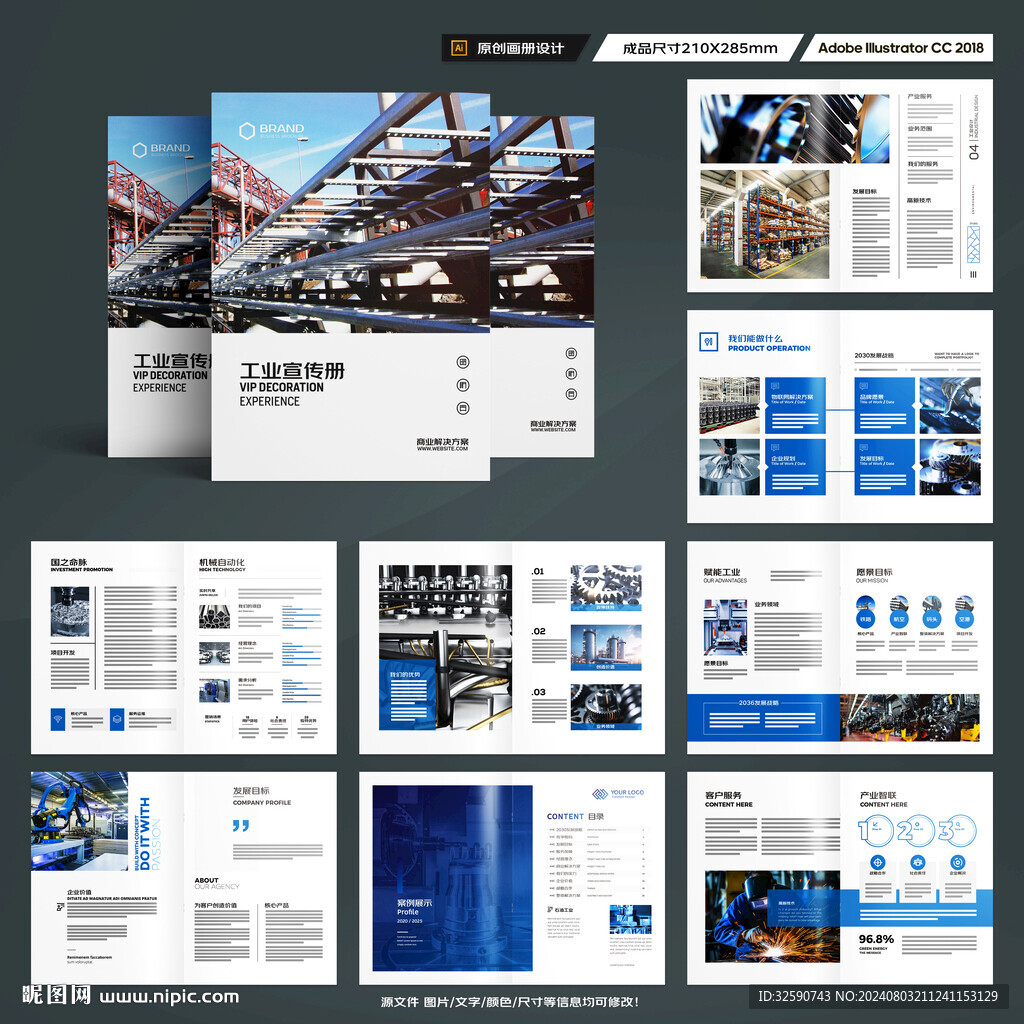Click the 码头 circle icon

pyautogui.click(x=932, y=618)
